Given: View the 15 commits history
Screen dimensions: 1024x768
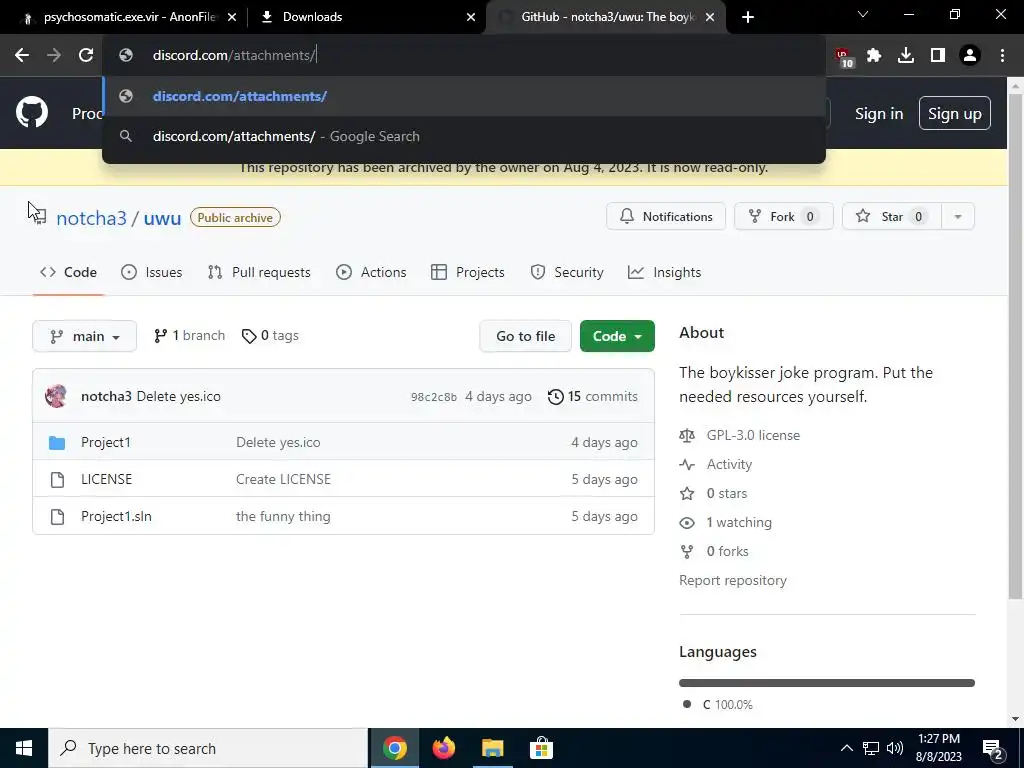Looking at the screenshot, I should 592,396.
